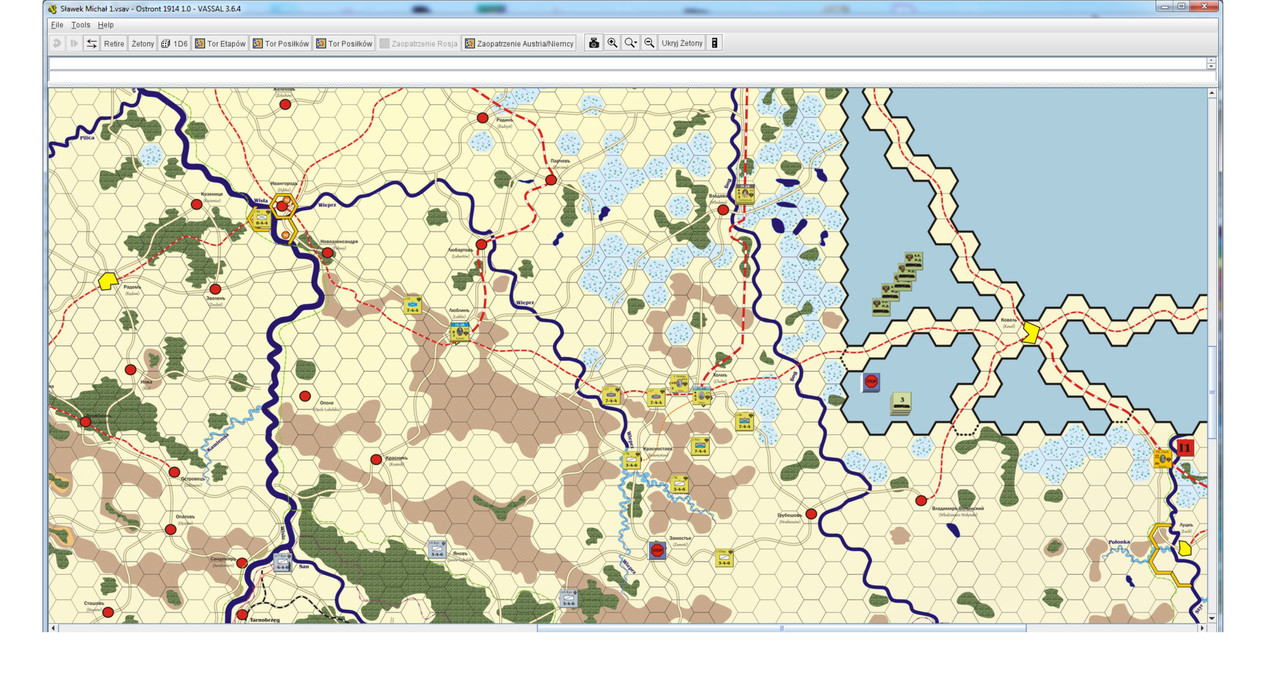Click the horizontal map scrollbar
Viewport: 1280px width, 699px height.
point(781,628)
